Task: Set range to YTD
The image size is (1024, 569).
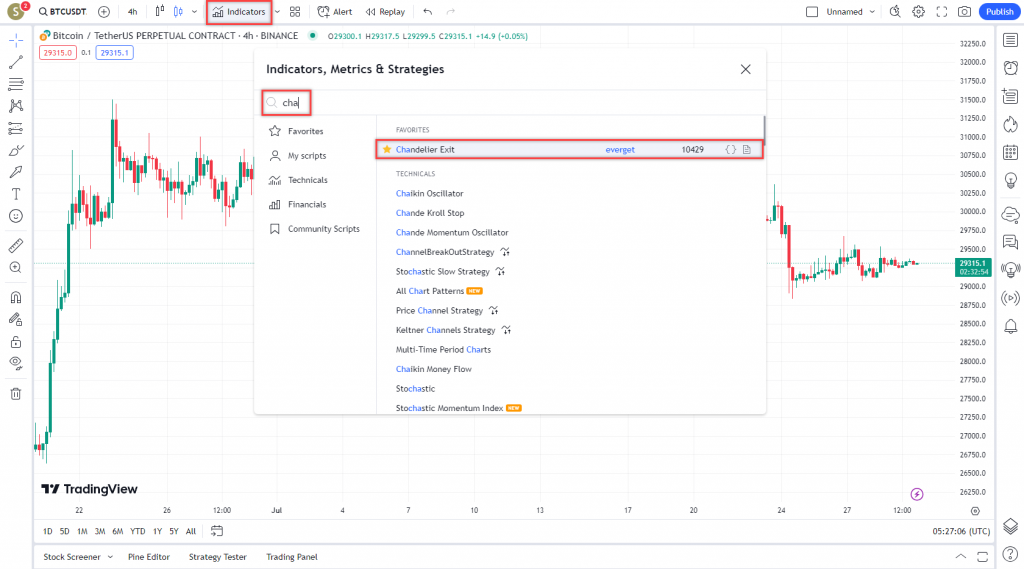Action: [138, 532]
